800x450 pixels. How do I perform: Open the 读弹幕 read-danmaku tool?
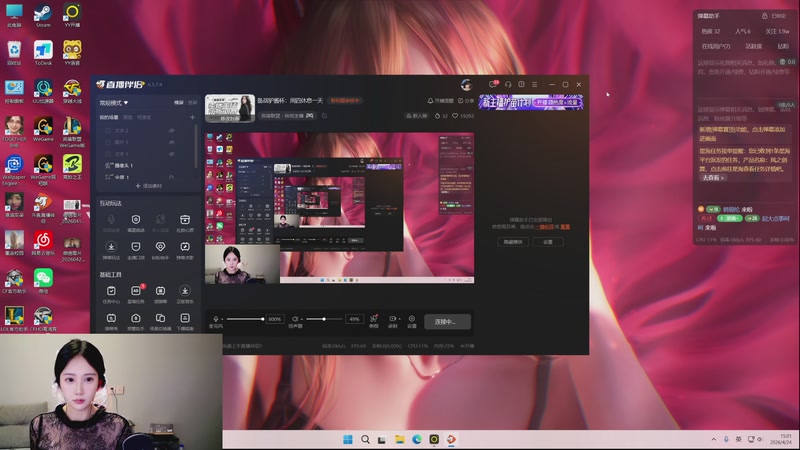(x=160, y=291)
